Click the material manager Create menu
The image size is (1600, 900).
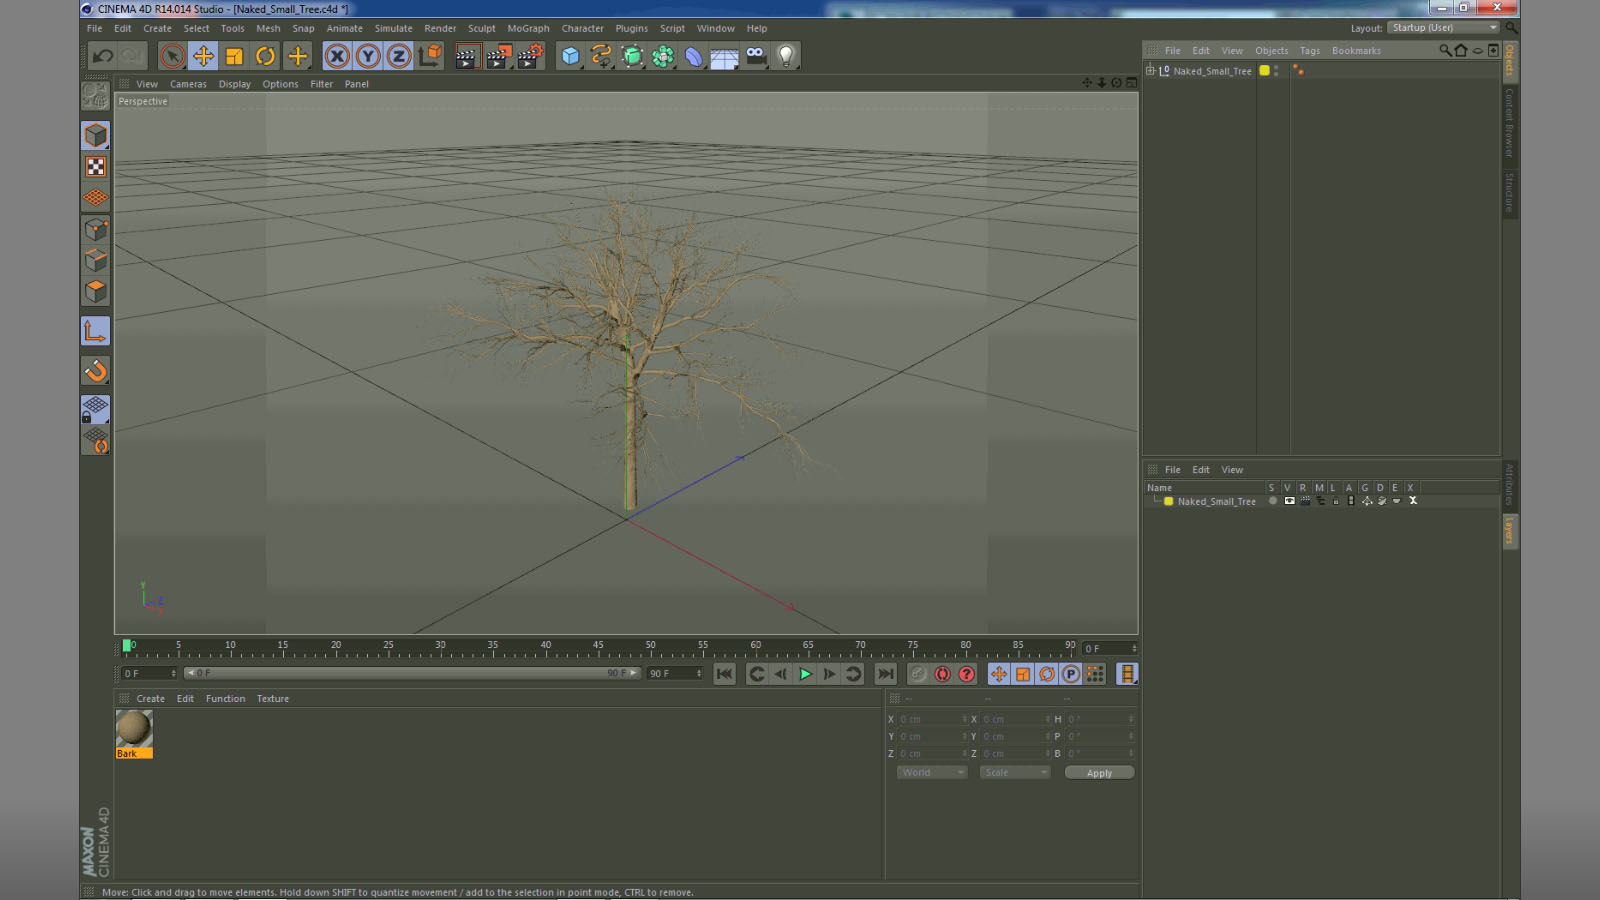pos(151,699)
